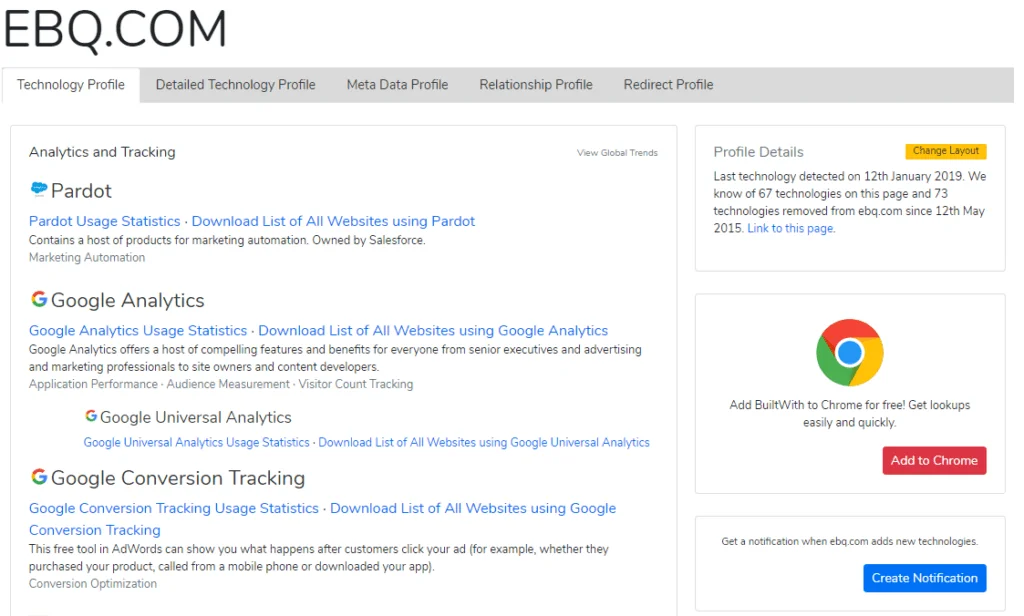Open the View Global Trends link
The width and height of the screenshot is (1024, 616).
tap(617, 153)
